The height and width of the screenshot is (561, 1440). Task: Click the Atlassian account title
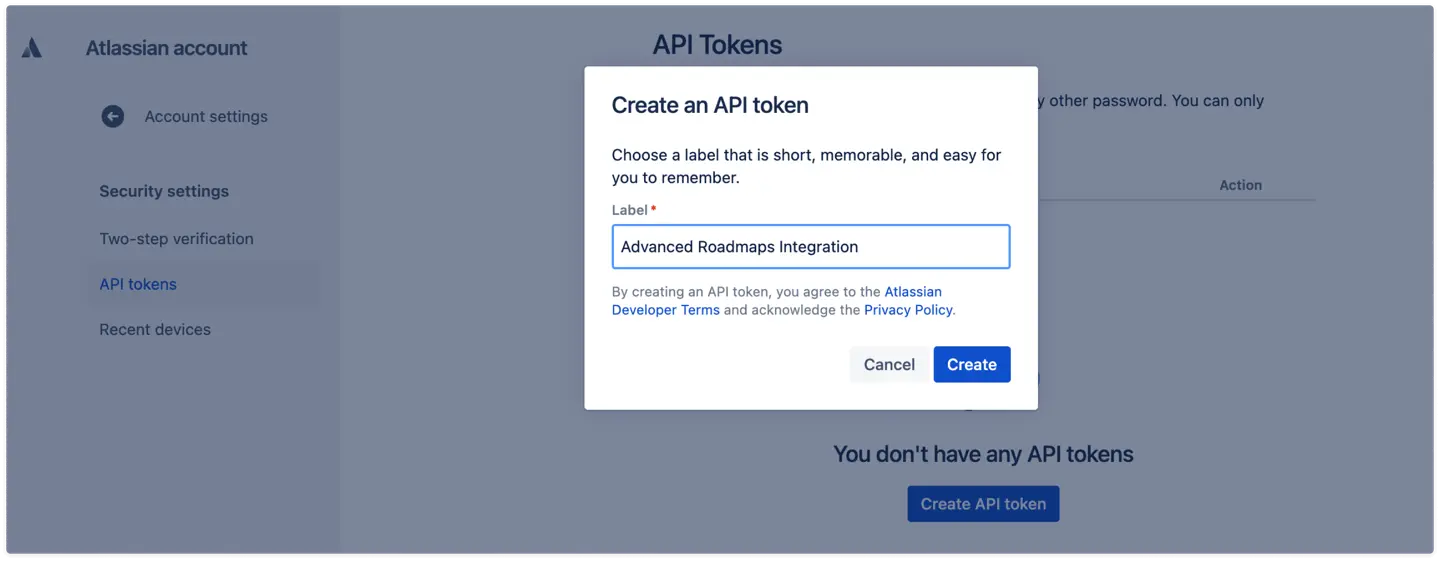[x=166, y=48]
